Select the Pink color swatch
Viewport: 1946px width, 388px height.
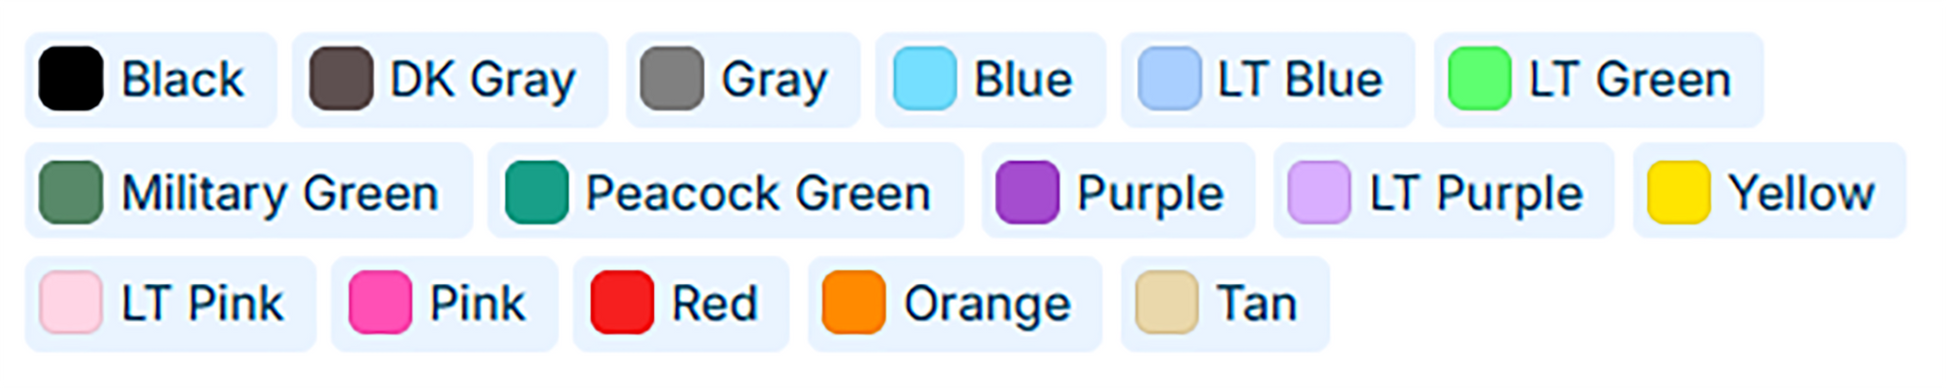[445, 304]
